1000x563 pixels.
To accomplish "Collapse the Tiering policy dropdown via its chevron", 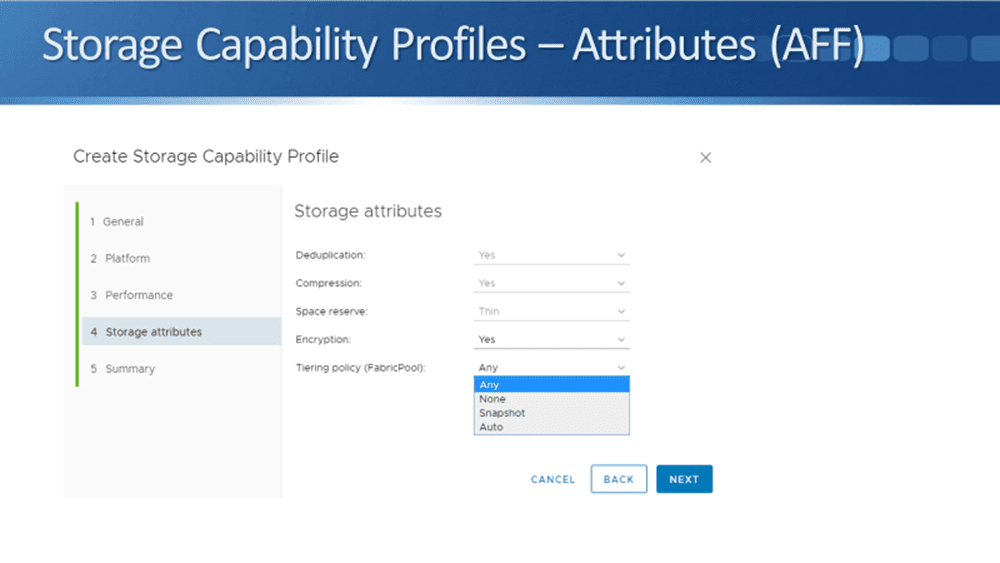I will pyautogui.click(x=621, y=368).
